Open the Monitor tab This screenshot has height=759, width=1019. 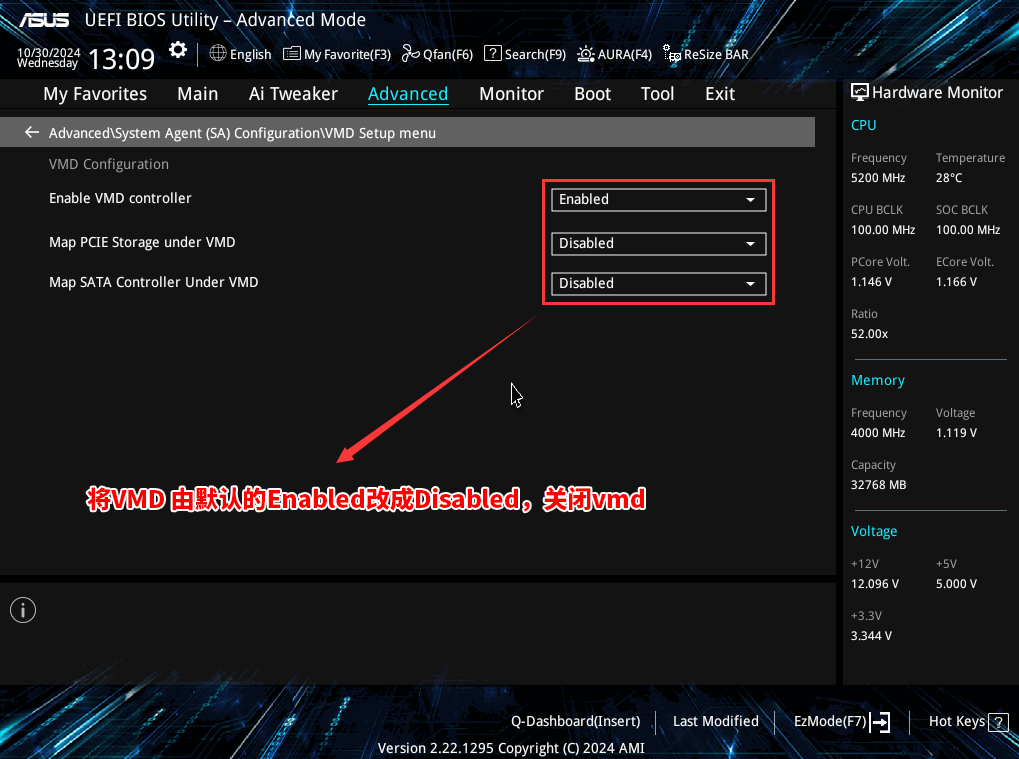(511, 94)
